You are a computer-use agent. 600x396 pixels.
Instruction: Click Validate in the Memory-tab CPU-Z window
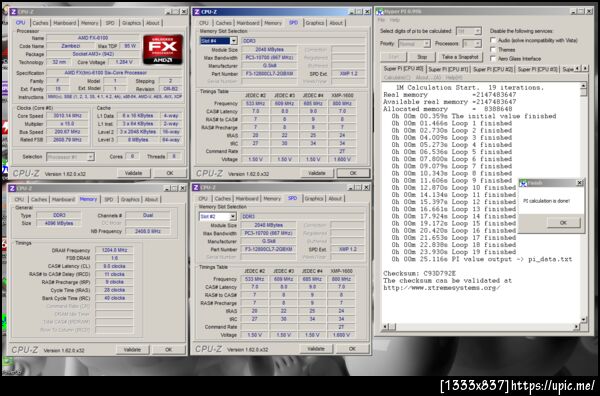[x=132, y=350]
